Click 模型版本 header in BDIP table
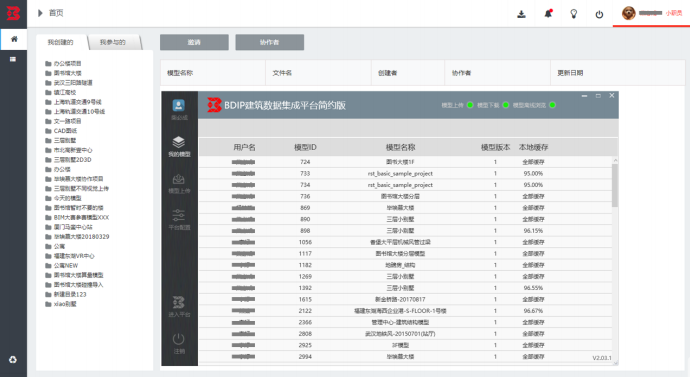 pos(495,147)
